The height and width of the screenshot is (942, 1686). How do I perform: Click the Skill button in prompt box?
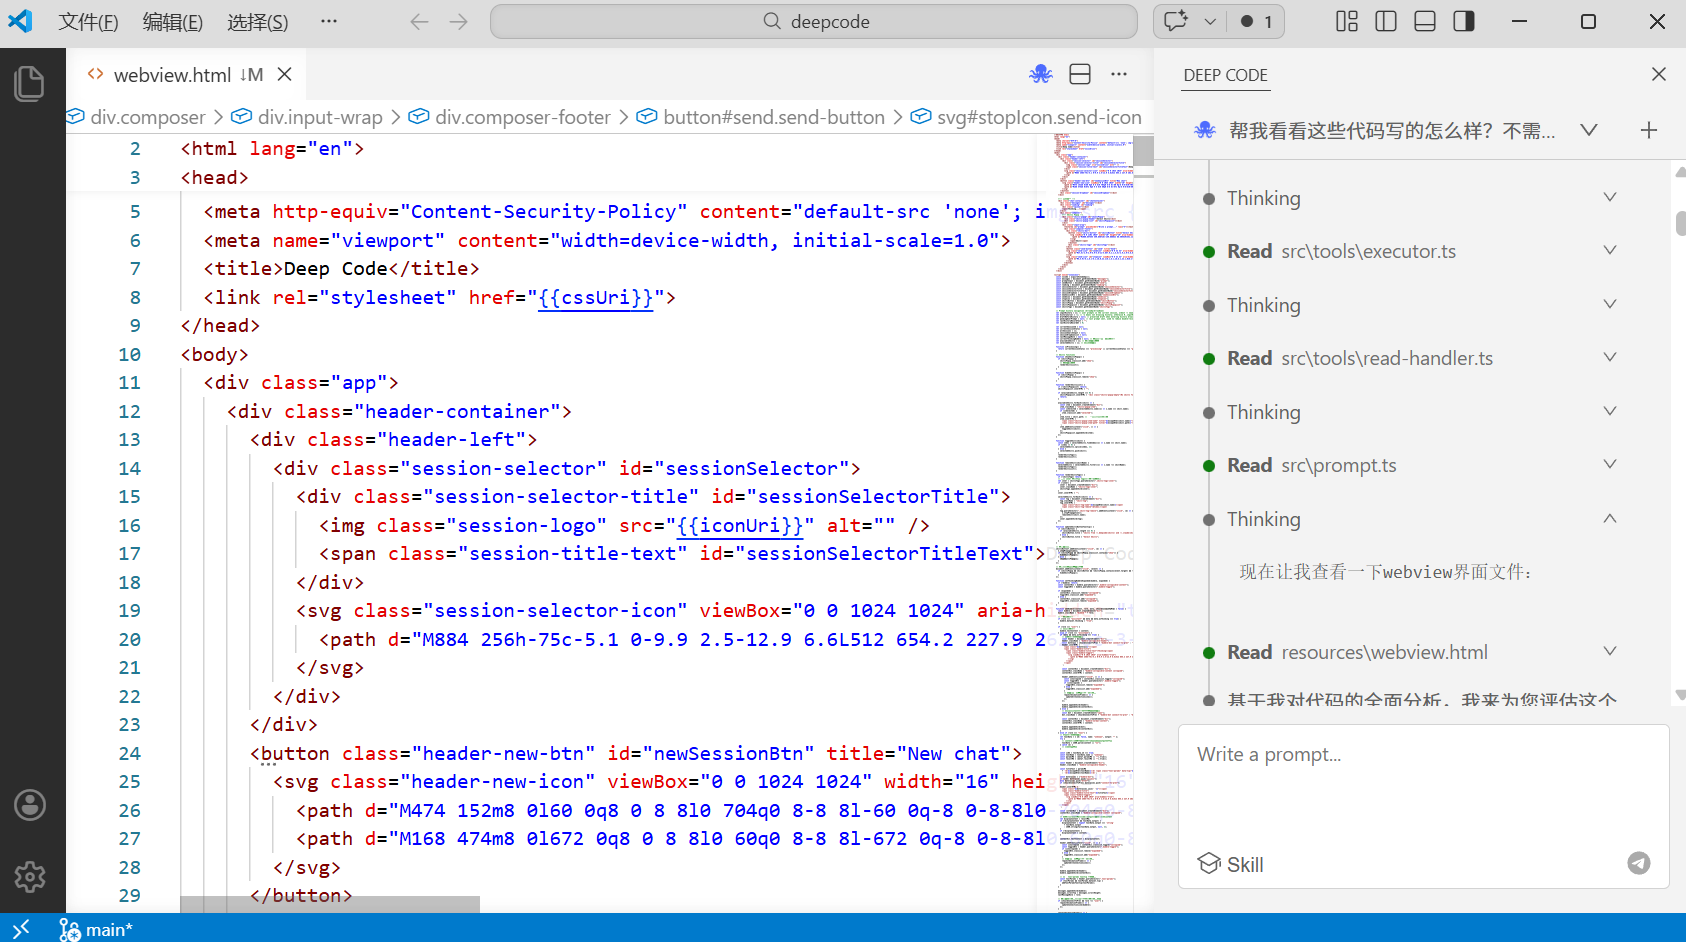pos(1231,864)
